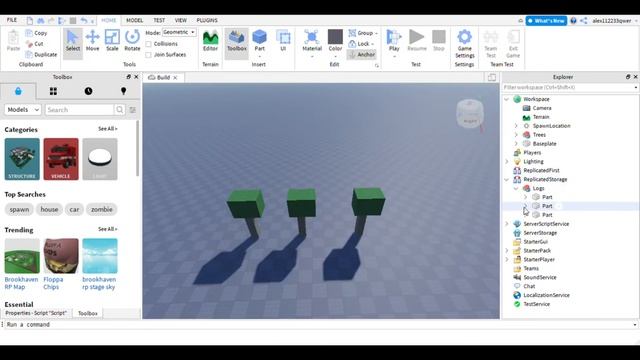This screenshot has height=360, width=640.
Task: Open Game Settings
Action: 464,44
